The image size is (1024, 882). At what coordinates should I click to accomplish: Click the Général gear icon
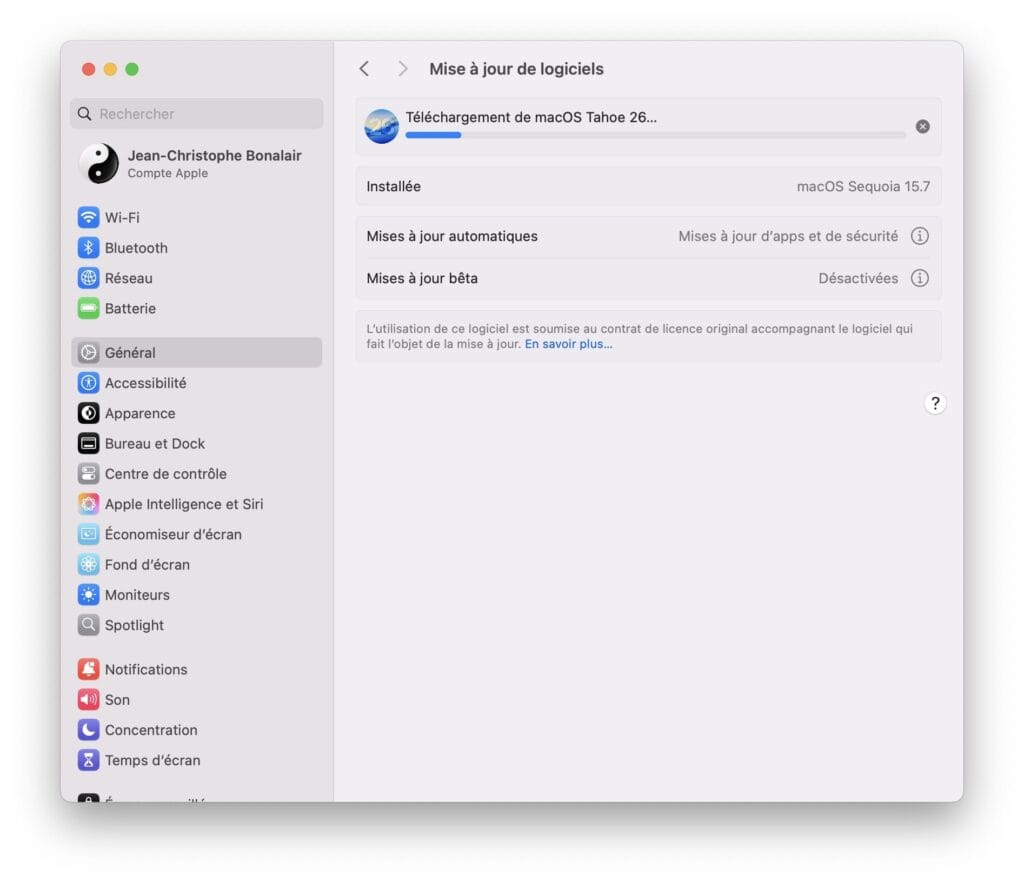coord(88,353)
